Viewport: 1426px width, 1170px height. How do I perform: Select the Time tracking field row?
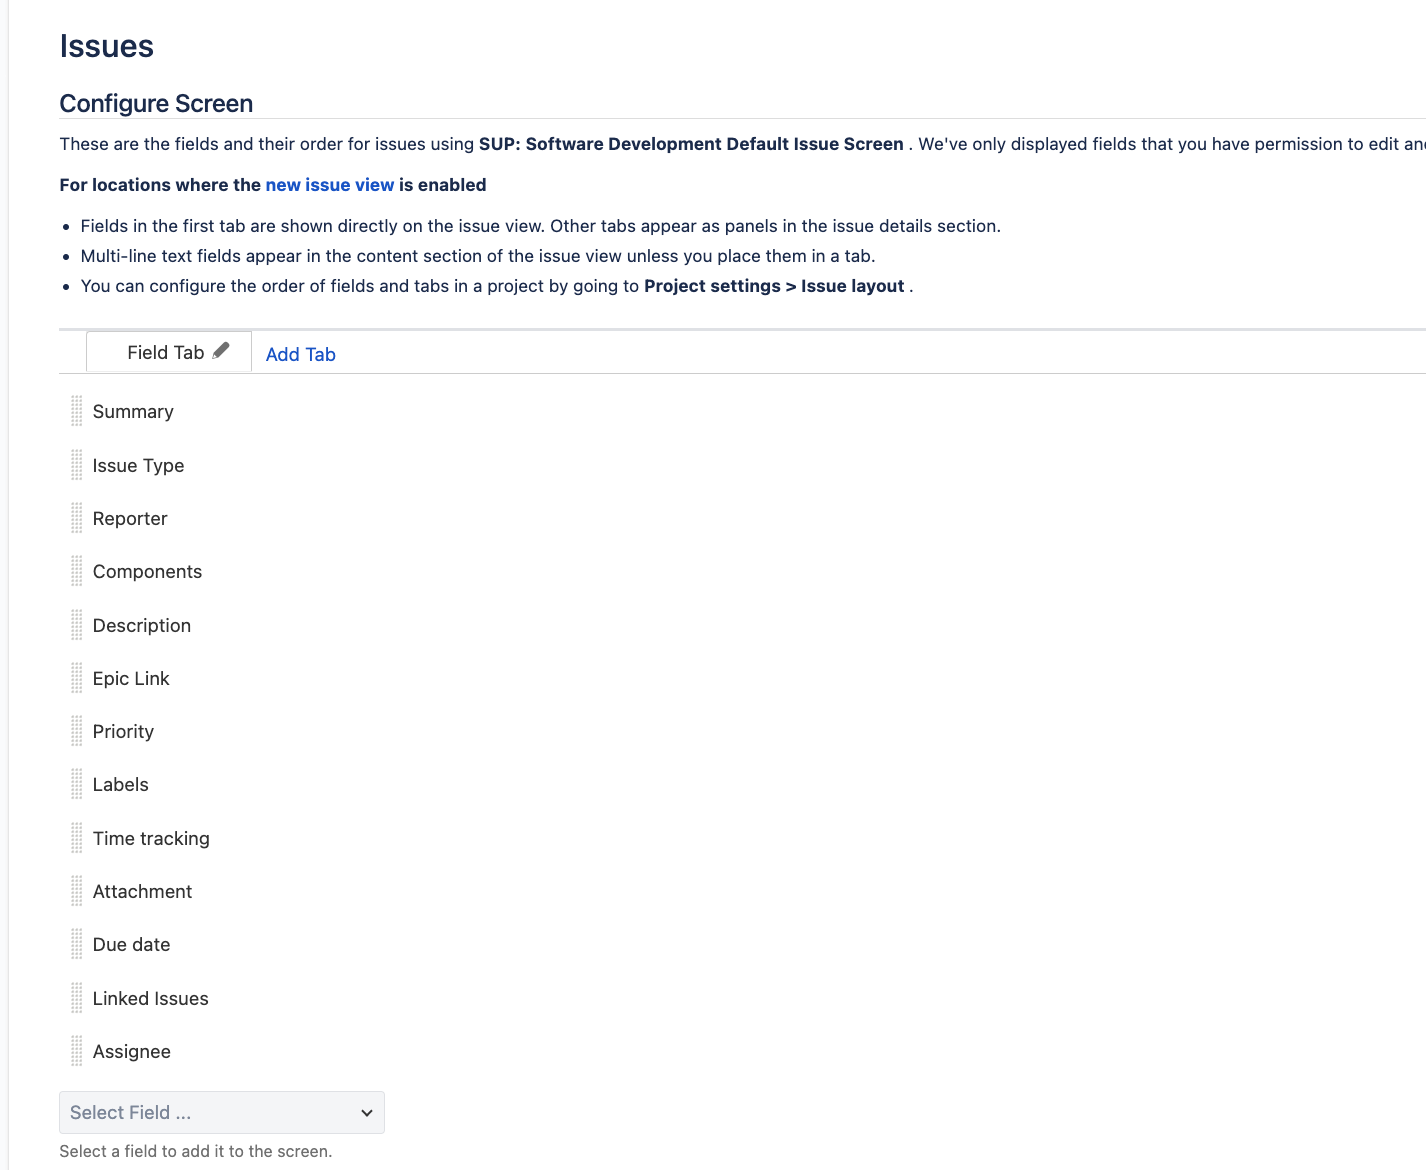(742, 838)
